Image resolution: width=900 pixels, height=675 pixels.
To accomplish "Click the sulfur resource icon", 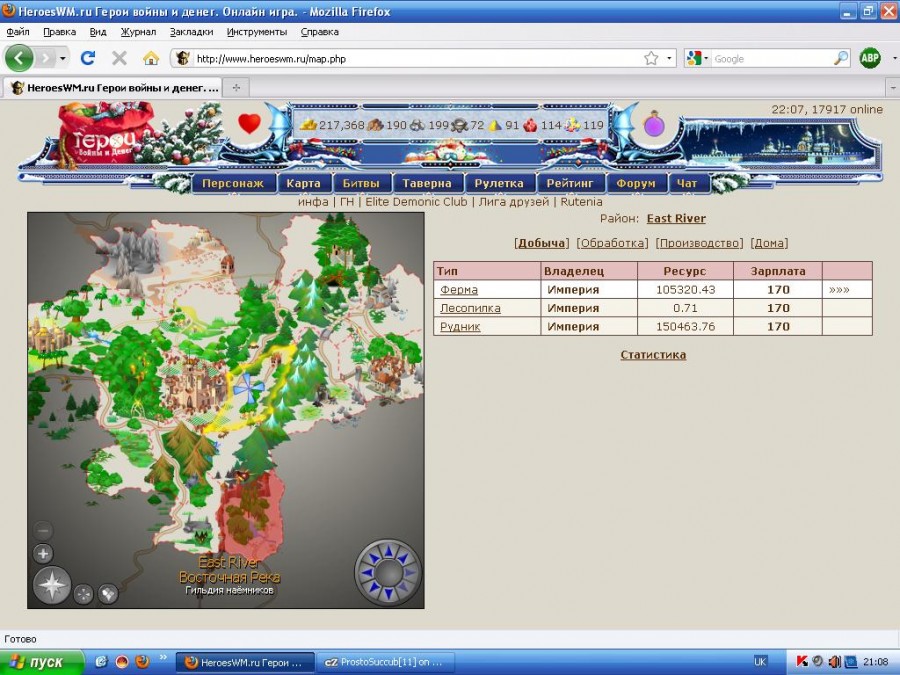I will tap(495, 125).
